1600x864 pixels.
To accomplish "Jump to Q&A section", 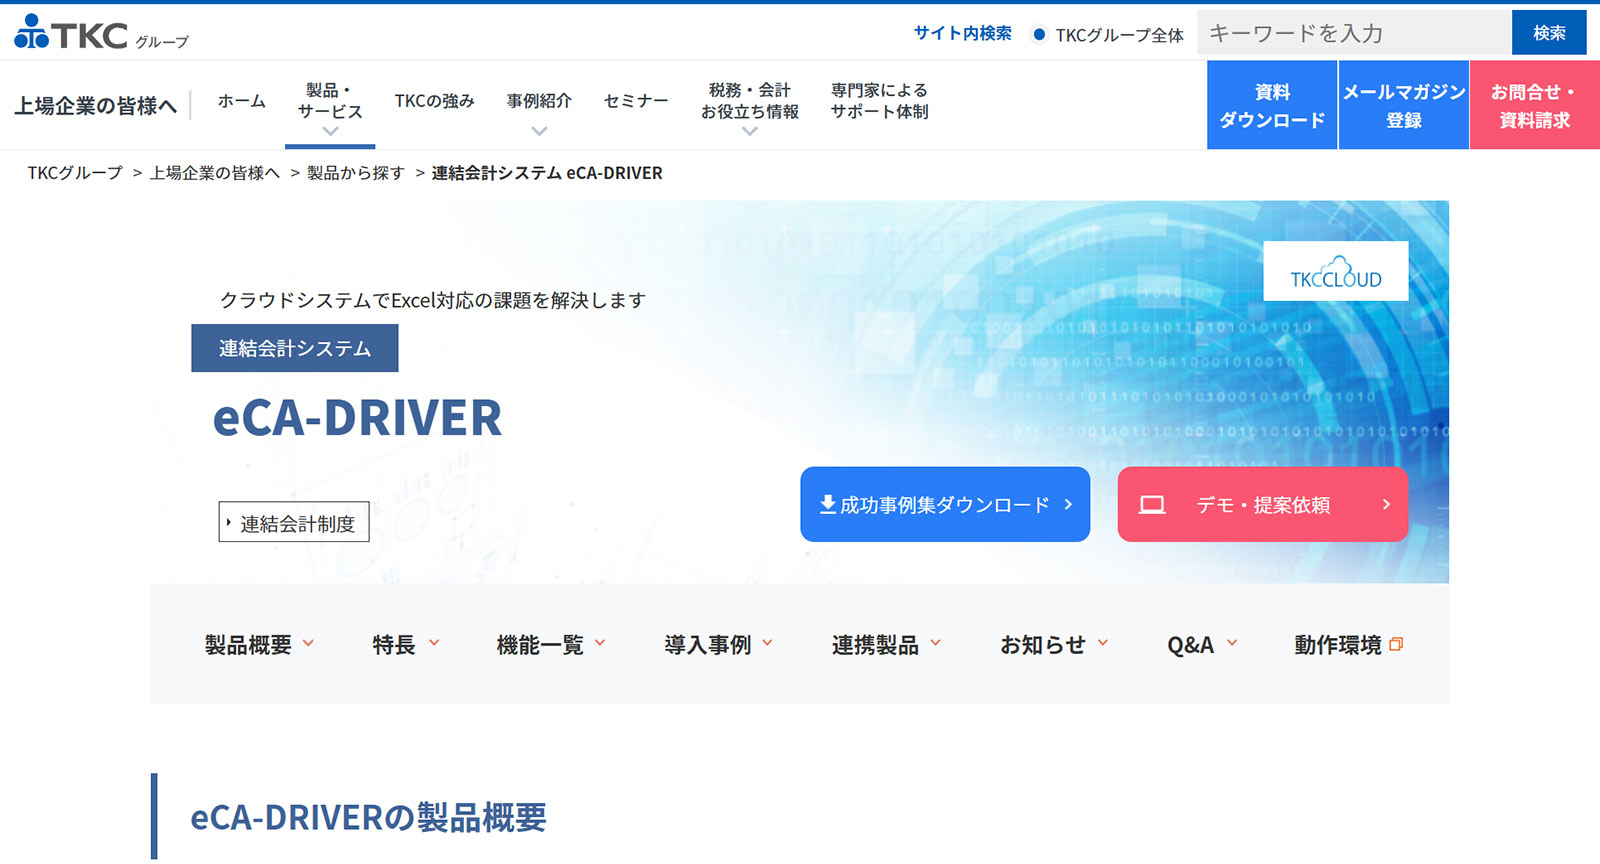I will 1191,645.
